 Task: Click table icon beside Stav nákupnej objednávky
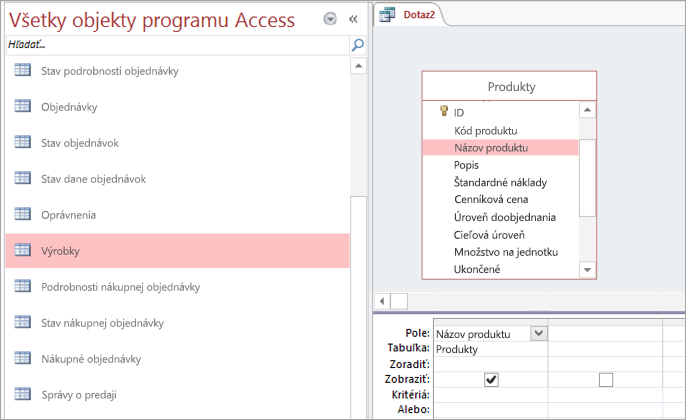22,322
